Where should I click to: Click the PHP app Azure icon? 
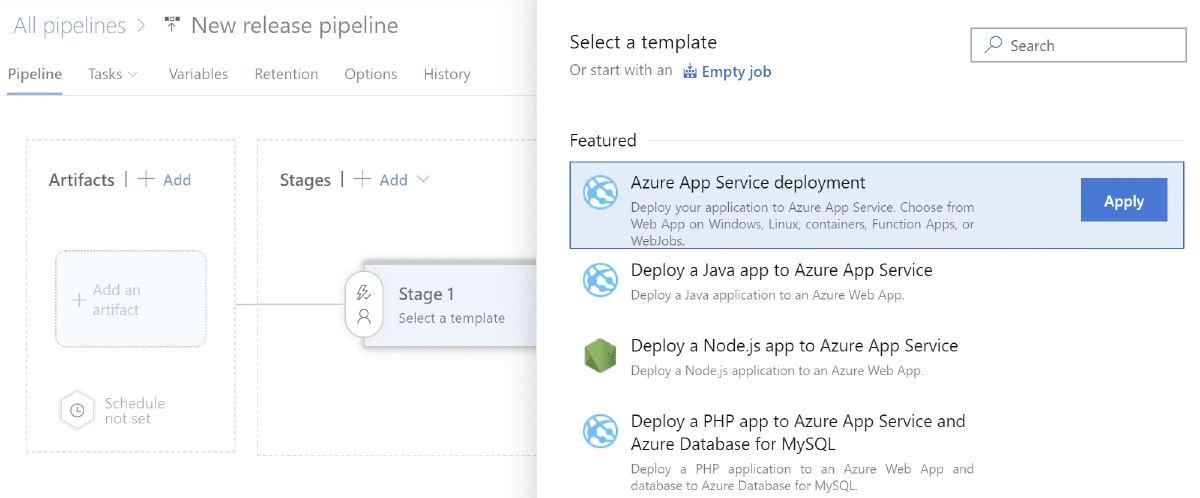(x=601, y=431)
